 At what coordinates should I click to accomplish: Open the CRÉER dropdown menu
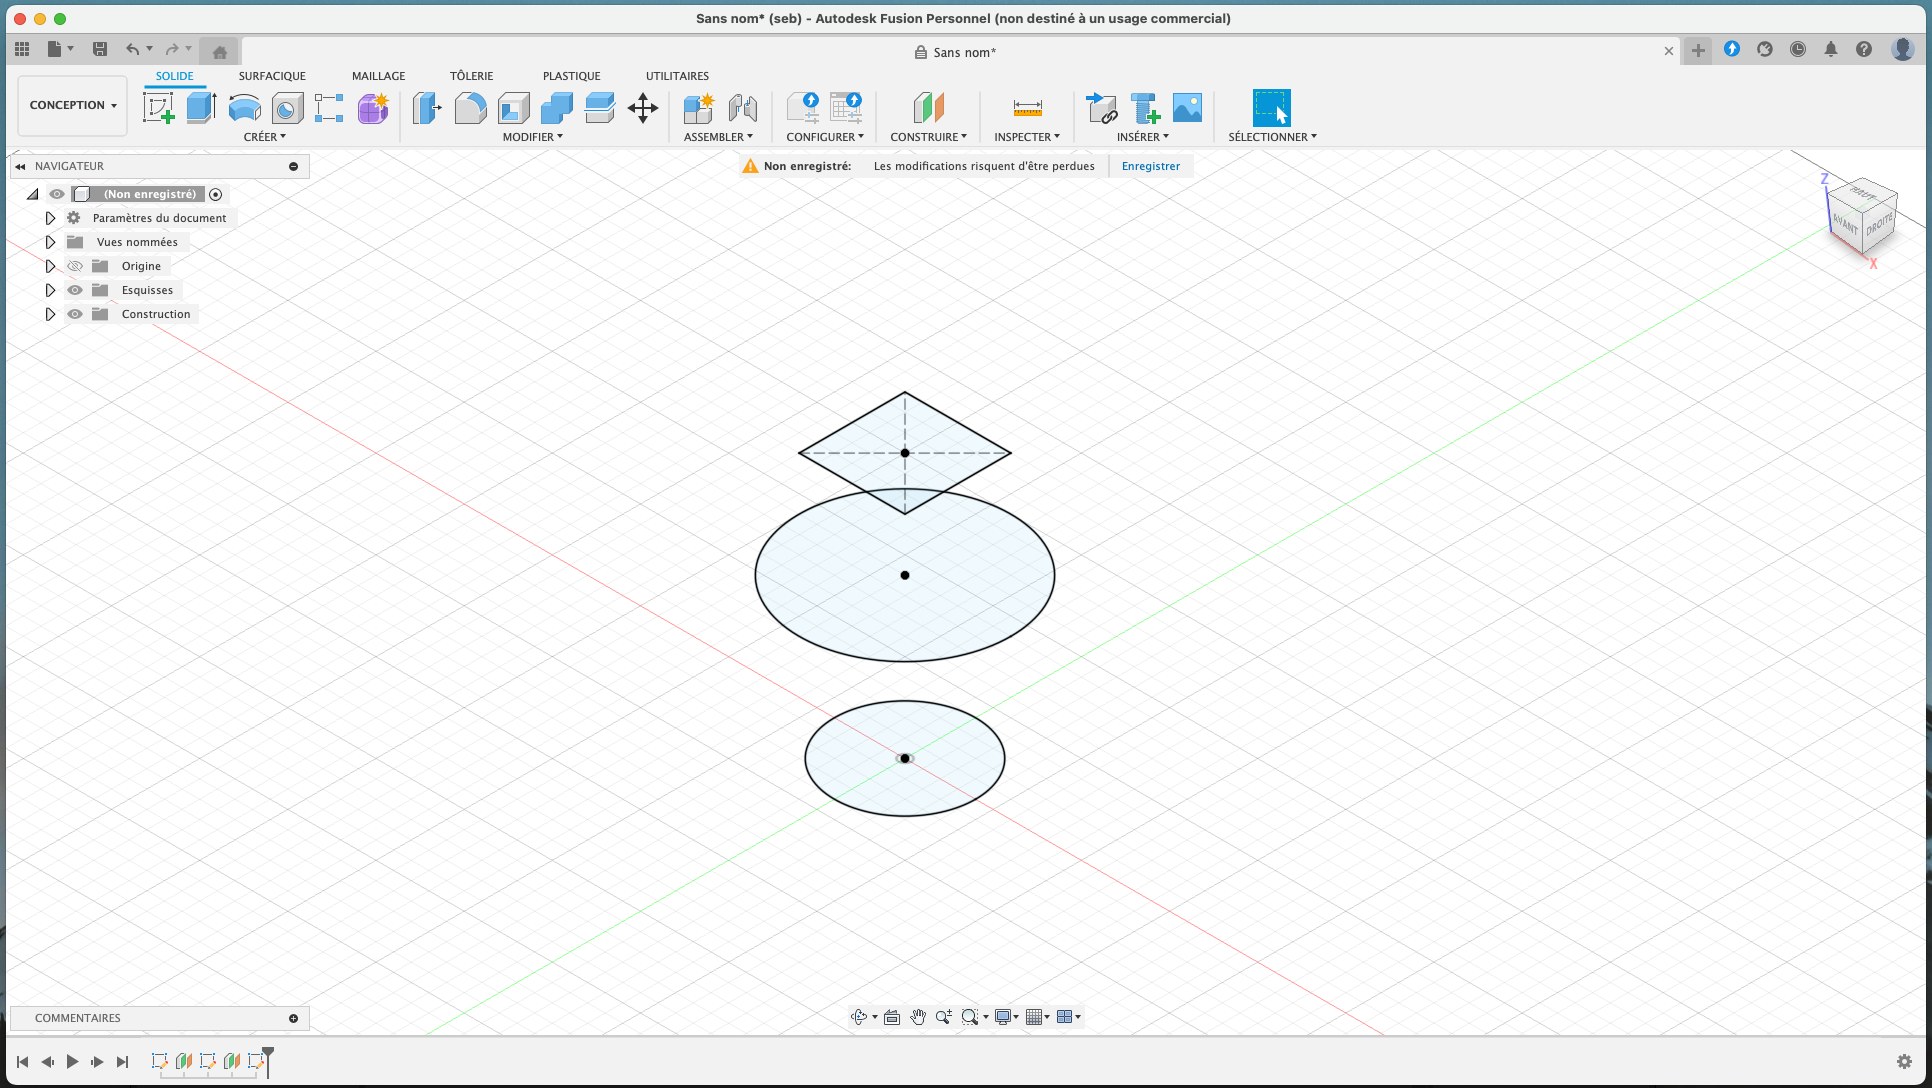[x=265, y=137]
